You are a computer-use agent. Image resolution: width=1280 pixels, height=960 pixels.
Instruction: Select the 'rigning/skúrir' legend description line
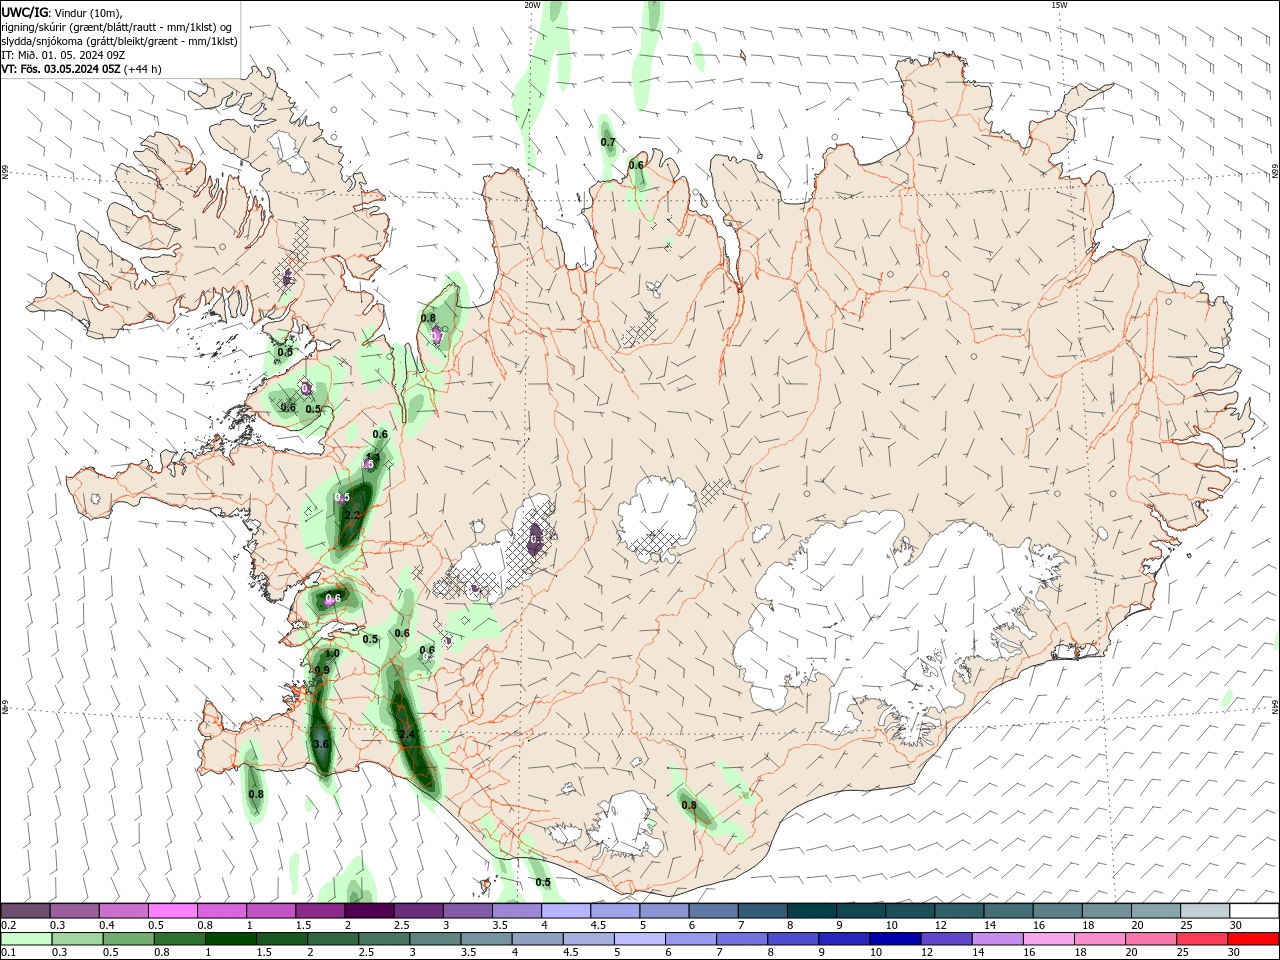[117, 27]
